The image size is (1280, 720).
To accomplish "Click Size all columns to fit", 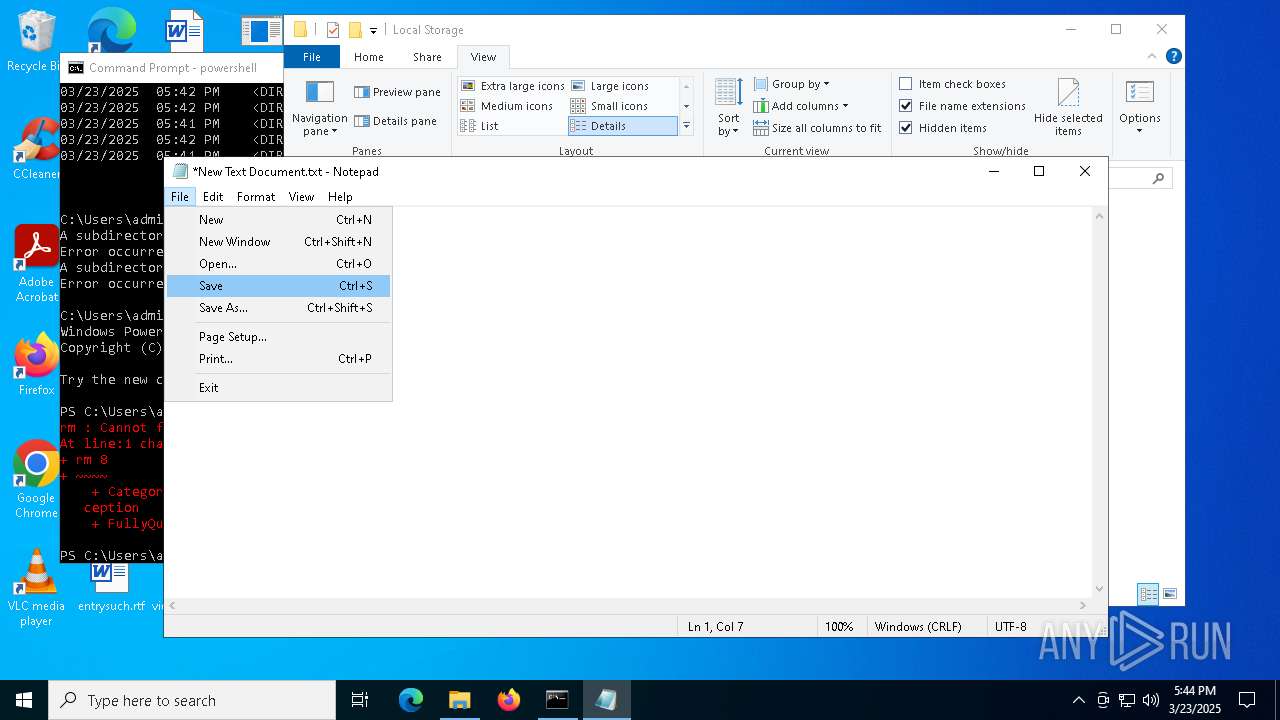I will (x=817, y=128).
